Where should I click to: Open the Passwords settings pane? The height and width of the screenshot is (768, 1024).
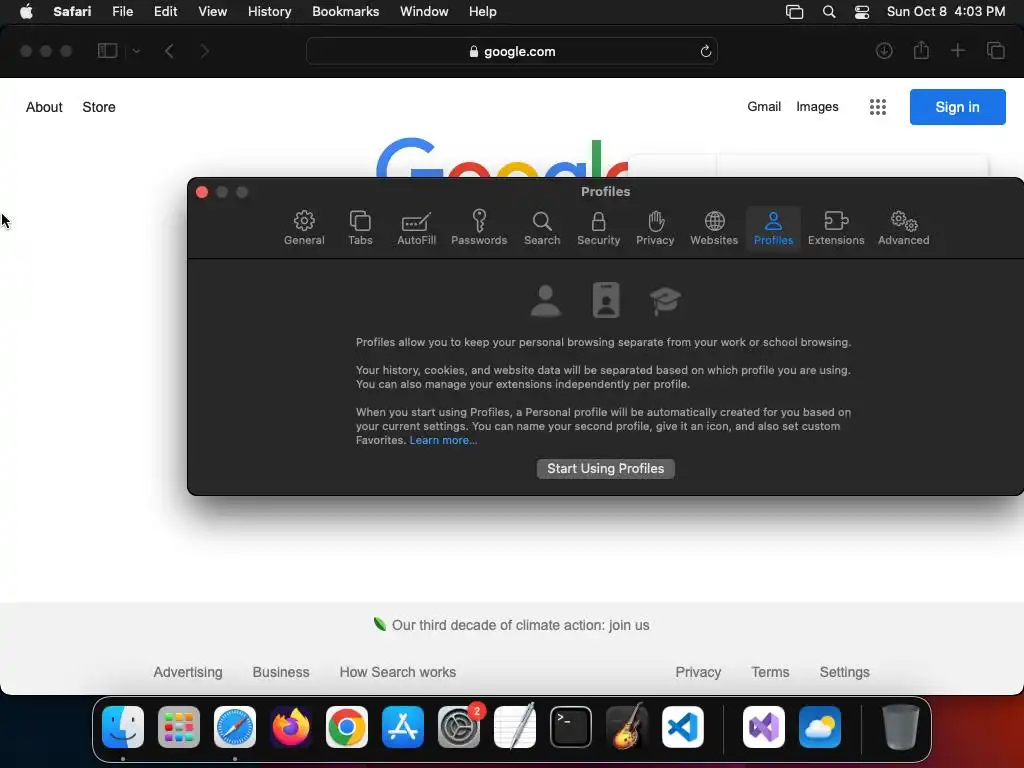(479, 228)
